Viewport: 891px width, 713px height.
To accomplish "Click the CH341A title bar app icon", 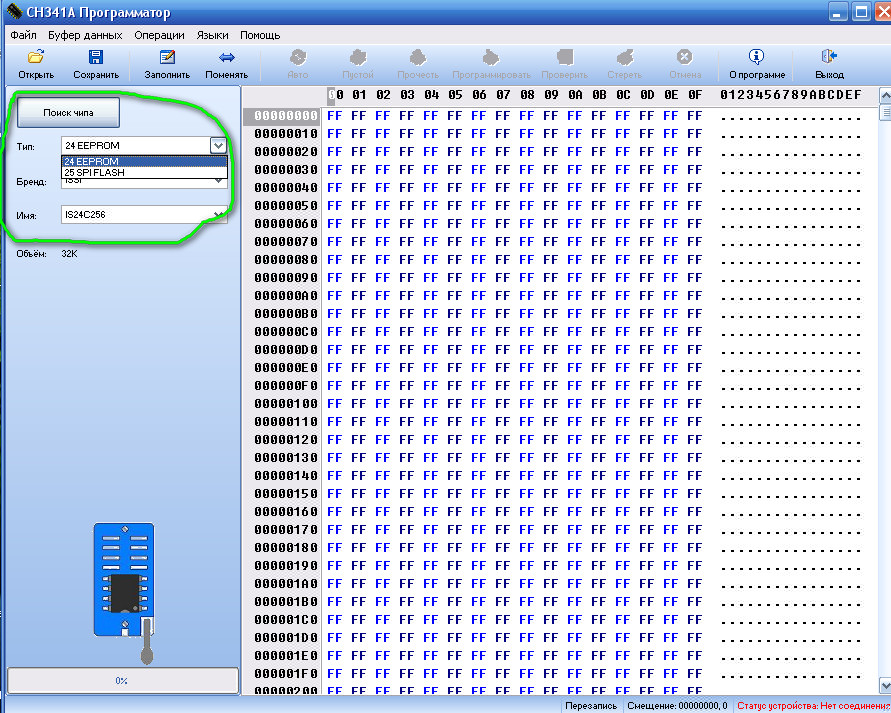I will [x=14, y=11].
